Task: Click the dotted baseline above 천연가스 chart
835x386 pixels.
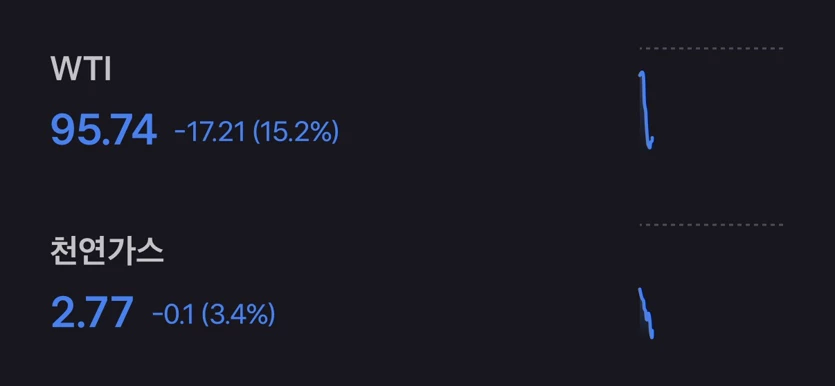Action: coord(711,225)
